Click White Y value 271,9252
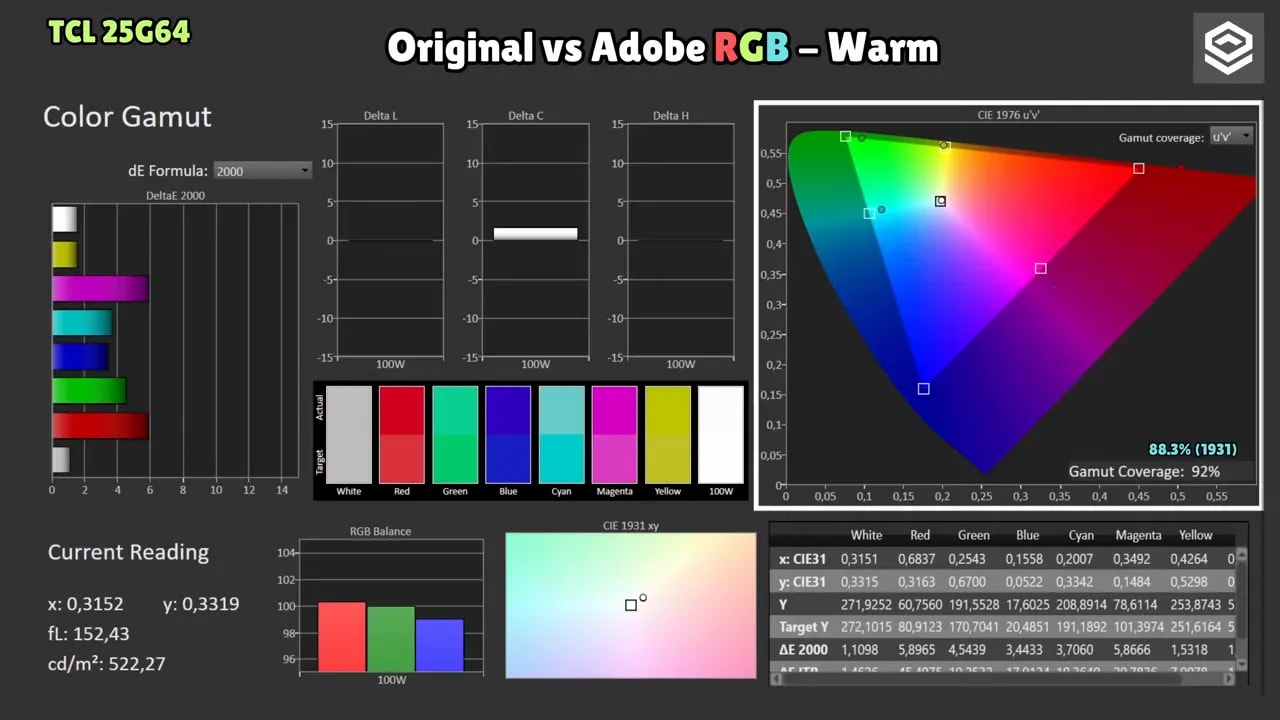 pos(866,605)
